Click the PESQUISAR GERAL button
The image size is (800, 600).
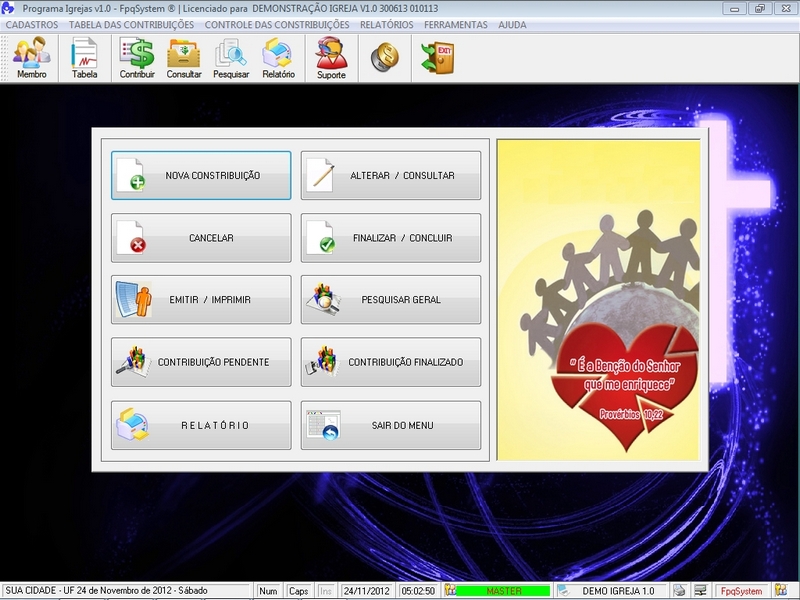click(x=391, y=299)
